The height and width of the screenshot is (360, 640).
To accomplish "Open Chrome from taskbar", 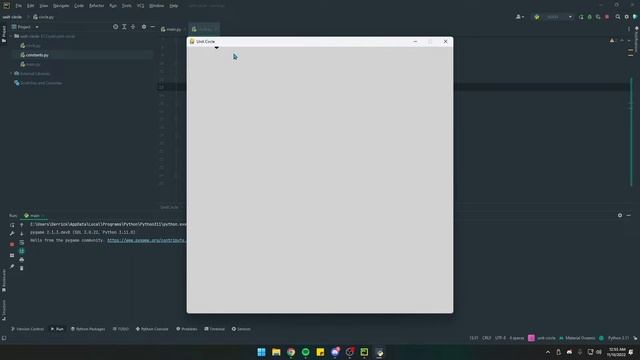I will [x=291, y=352].
